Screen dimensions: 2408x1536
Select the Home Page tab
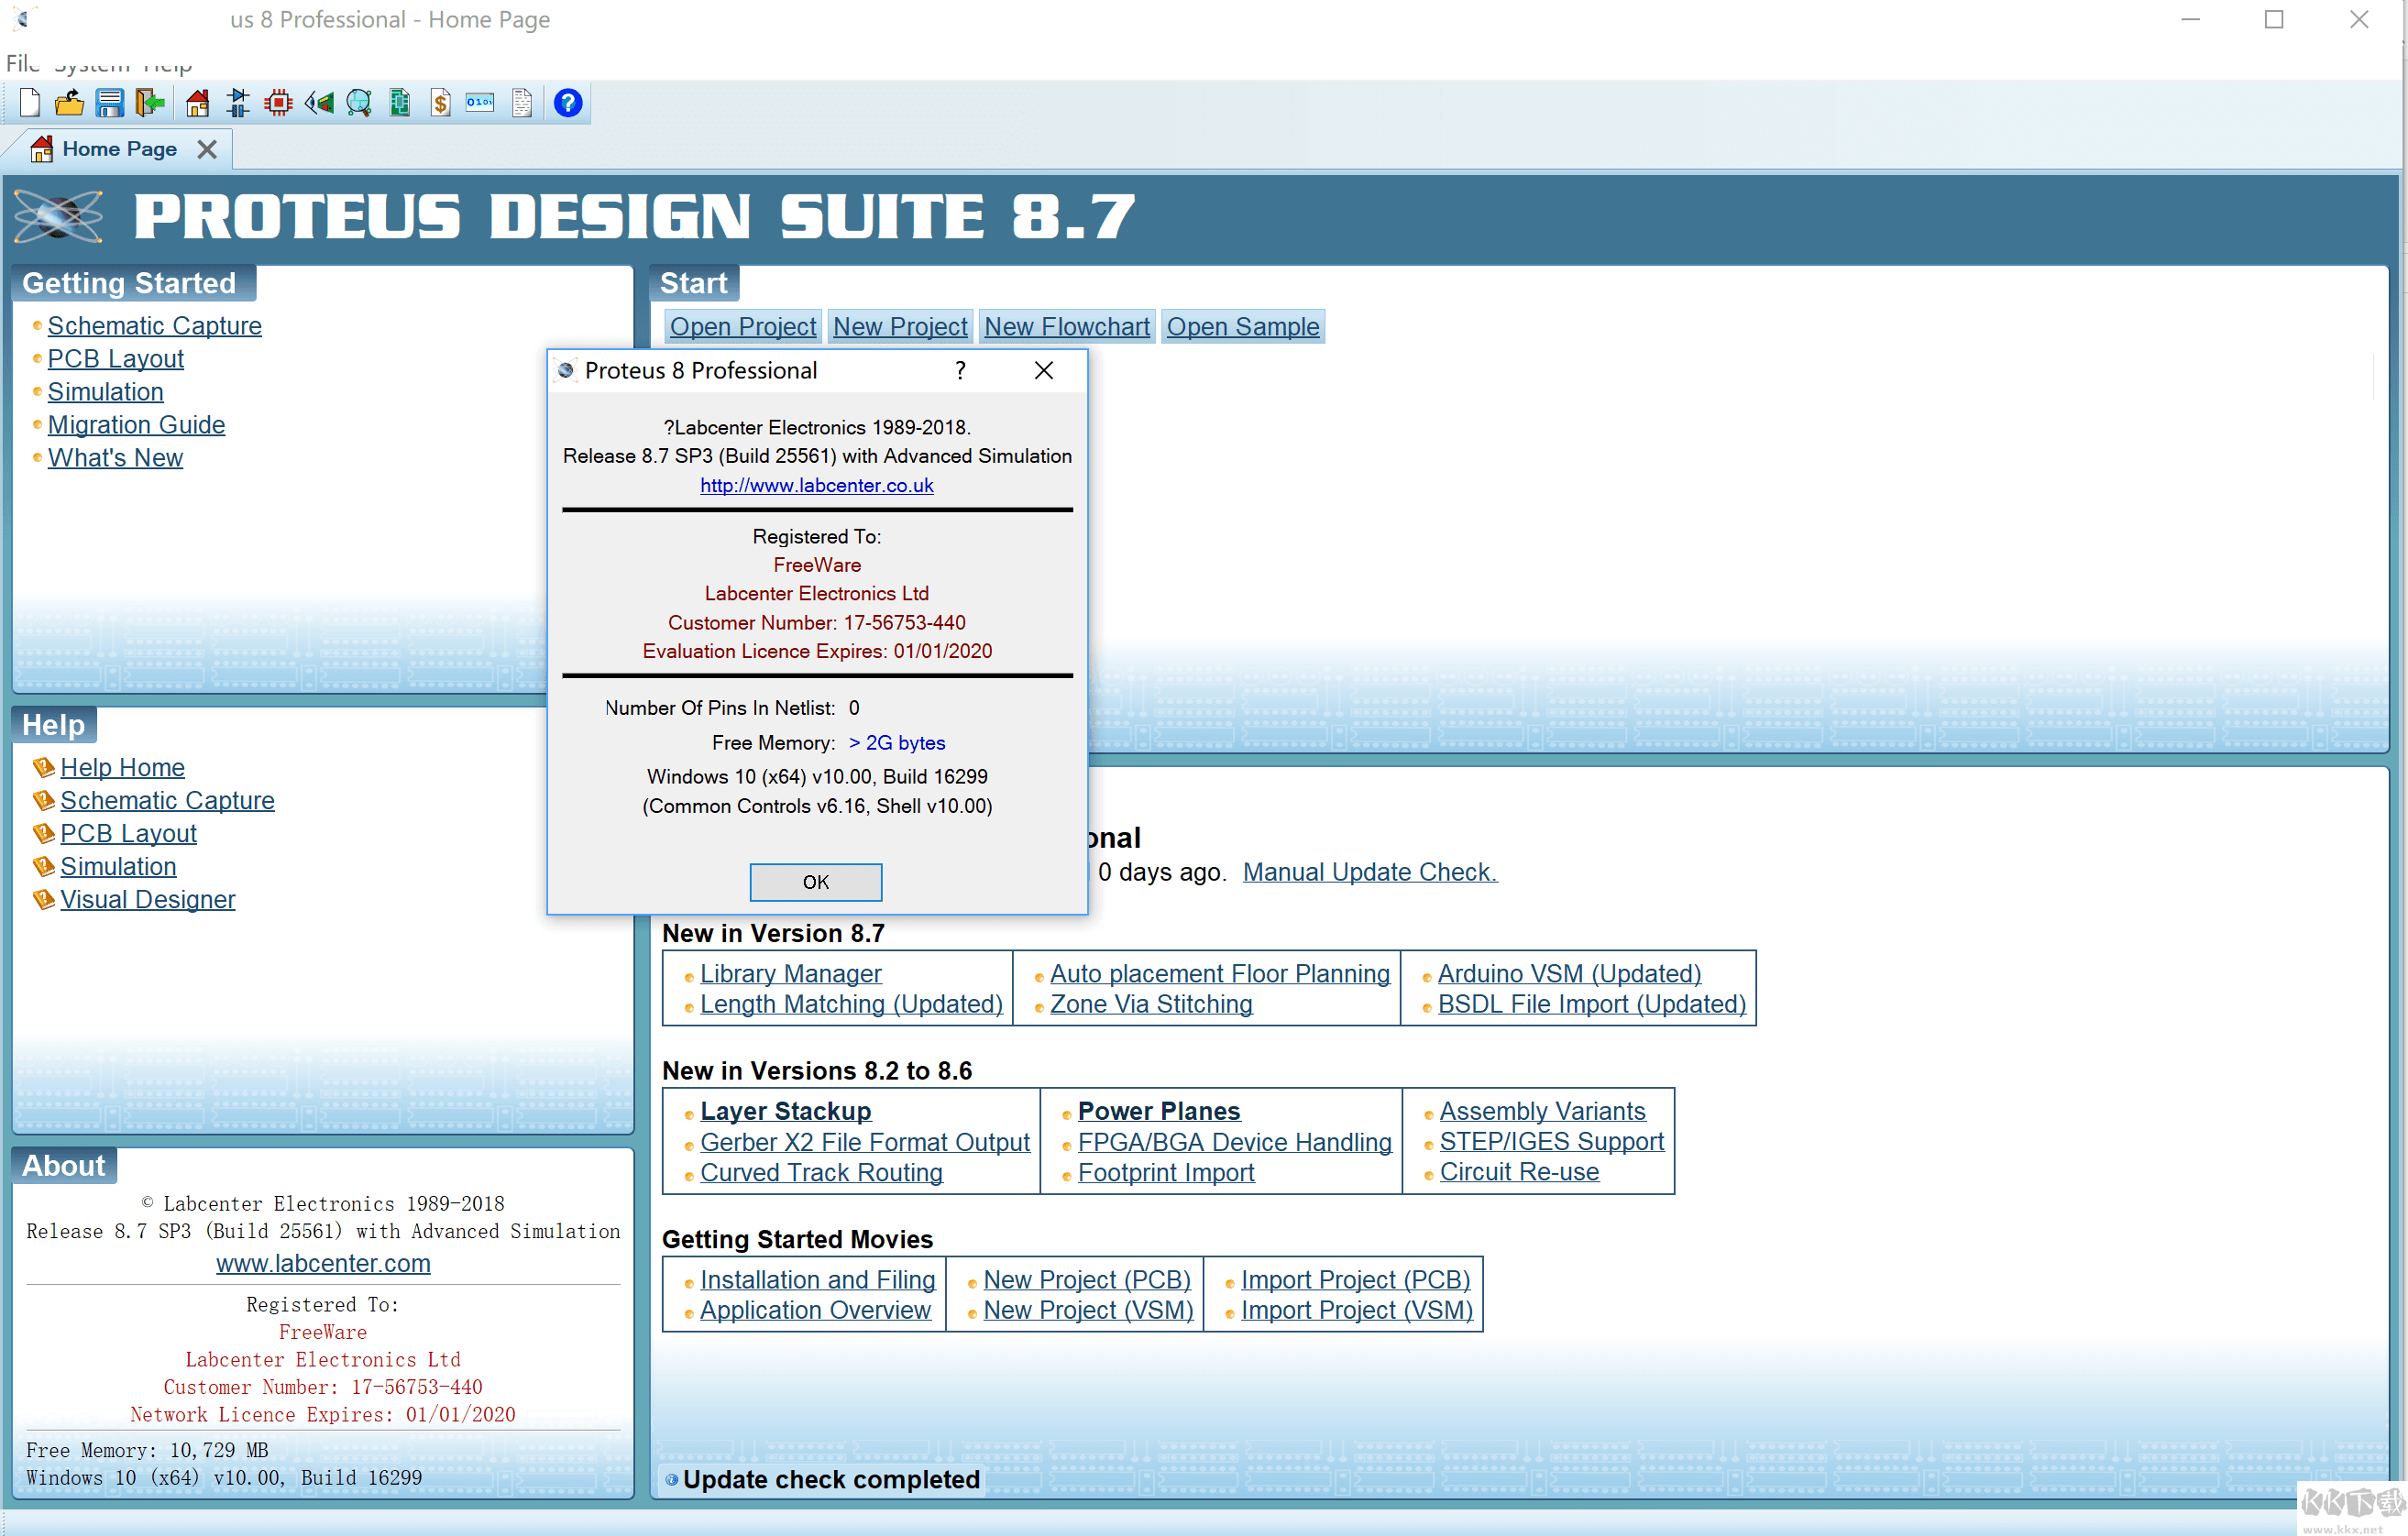(x=118, y=149)
